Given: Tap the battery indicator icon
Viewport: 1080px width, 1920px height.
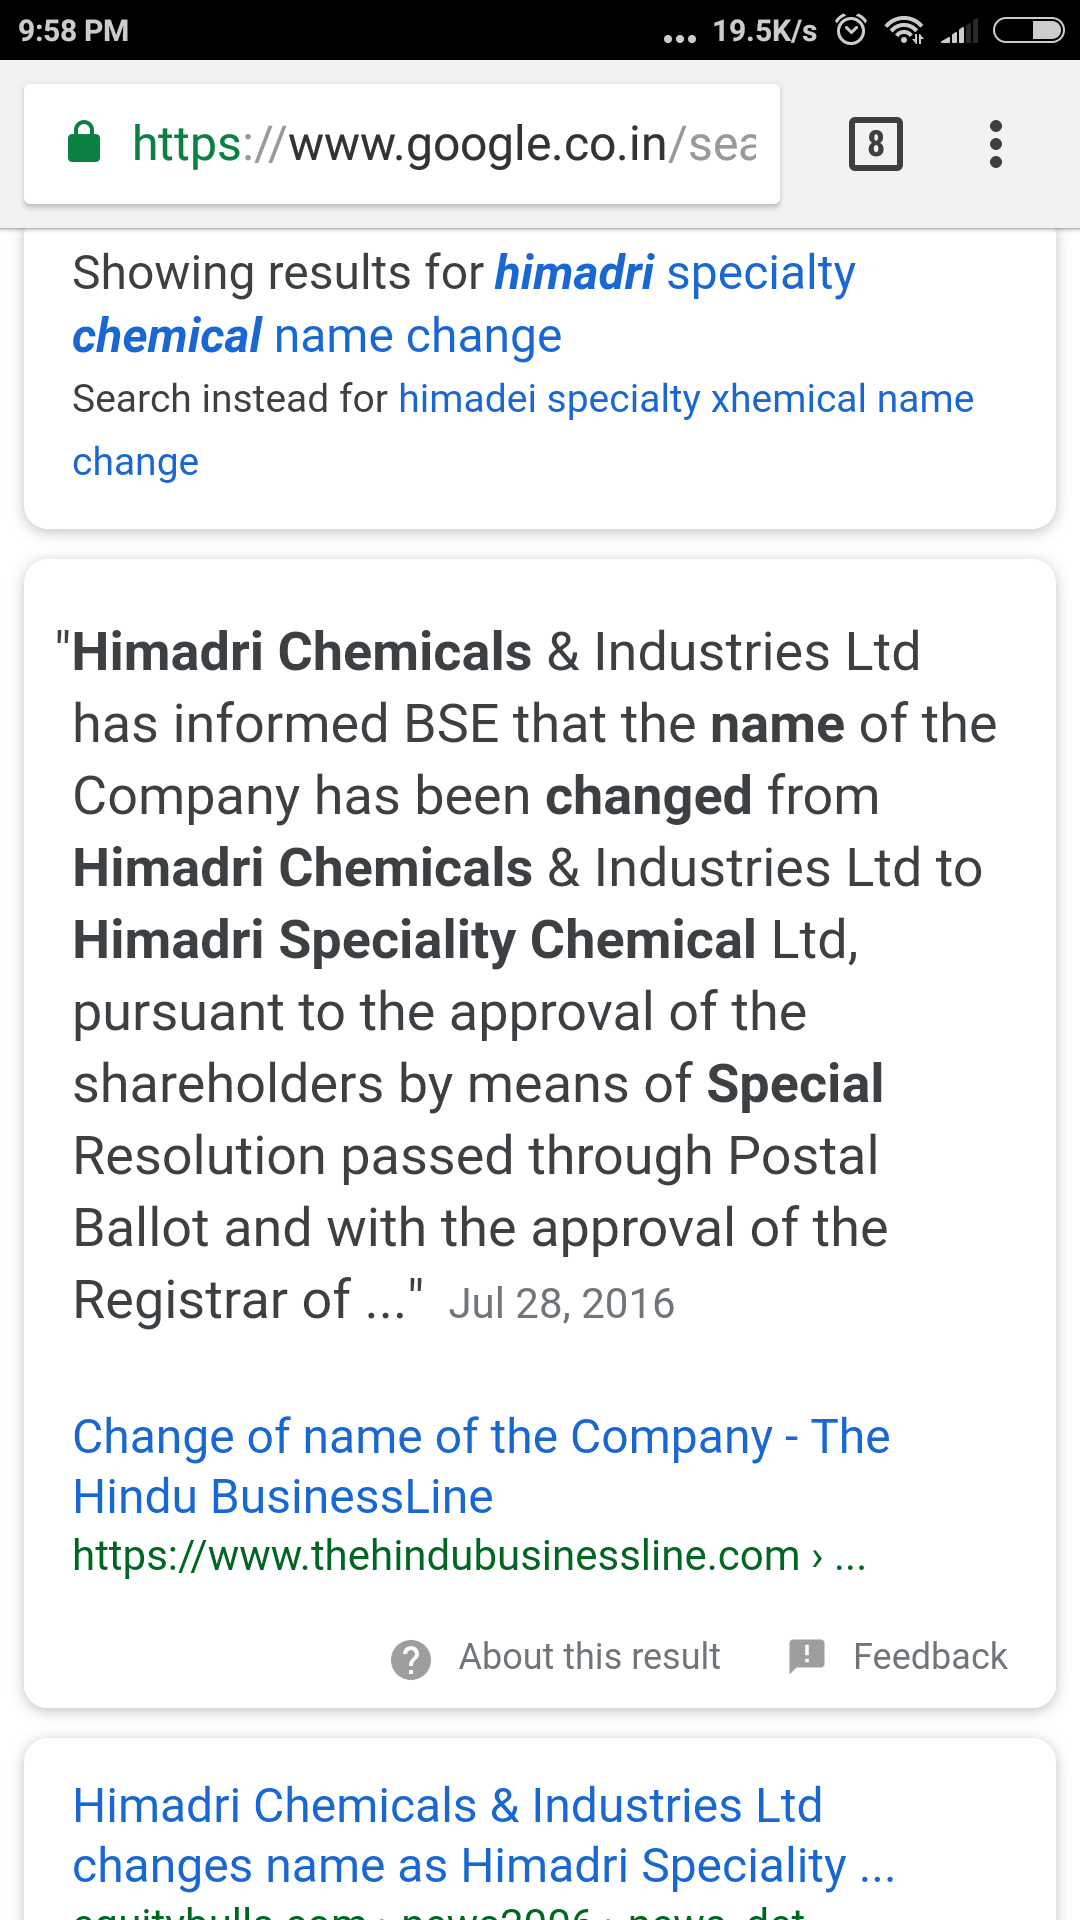Looking at the screenshot, I should (1028, 30).
